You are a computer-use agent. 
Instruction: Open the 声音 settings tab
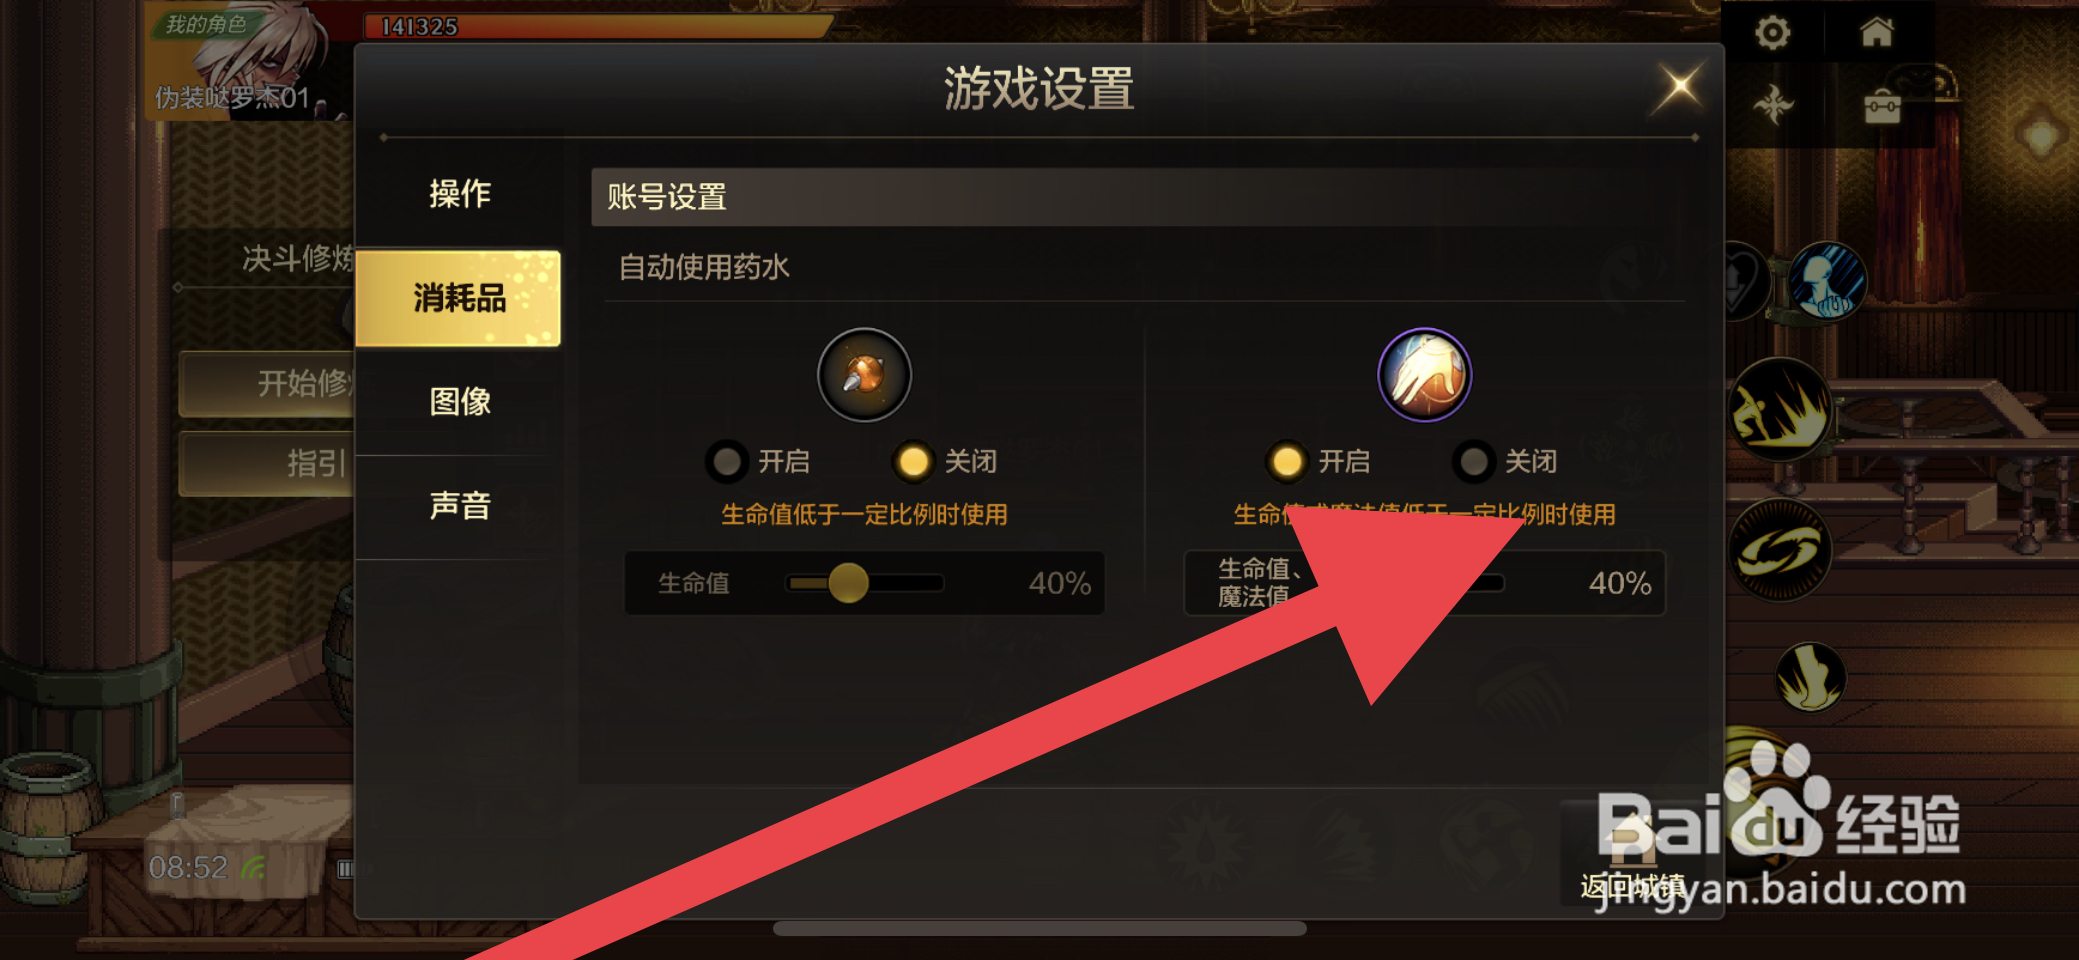459,506
